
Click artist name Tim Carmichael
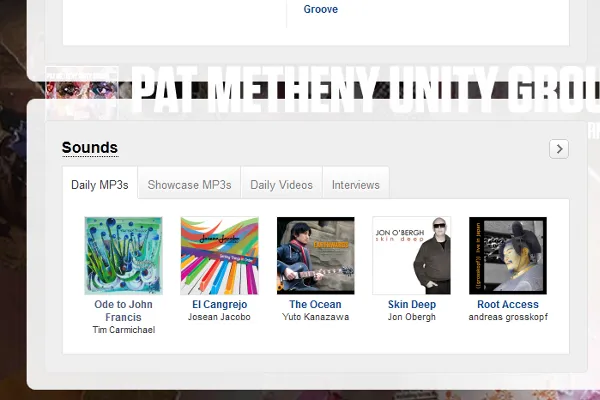point(124,330)
